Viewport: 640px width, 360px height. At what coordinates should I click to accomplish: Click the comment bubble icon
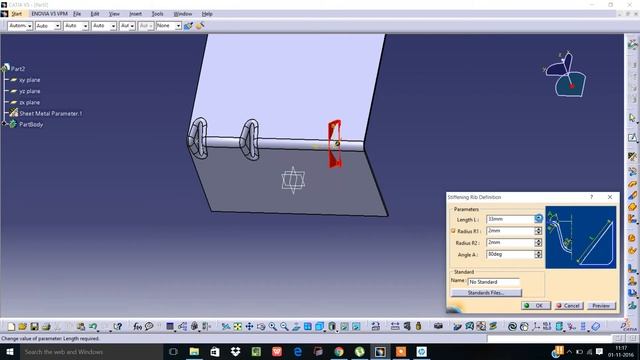tap(149, 327)
